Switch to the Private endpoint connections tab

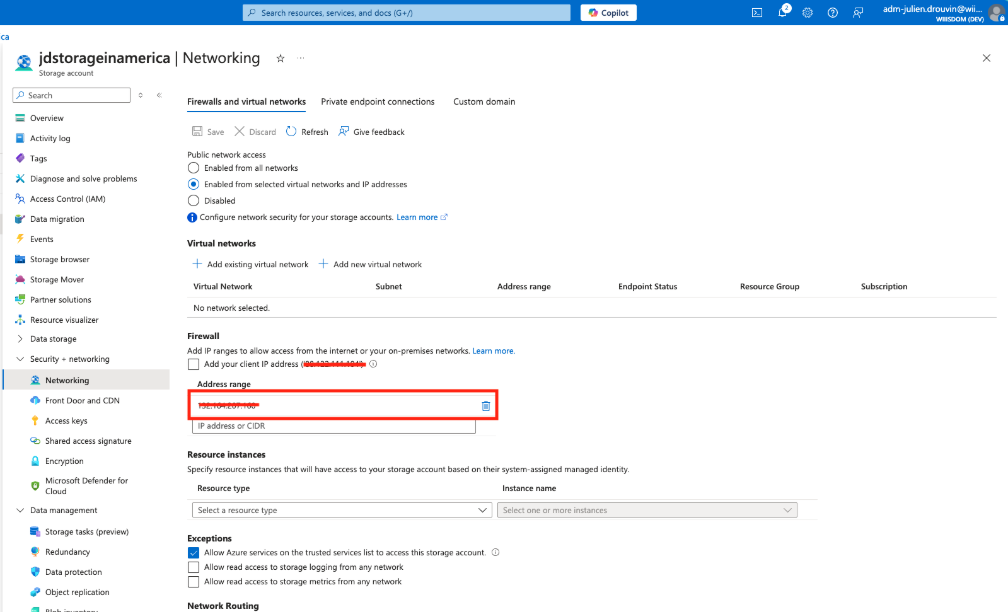point(377,101)
